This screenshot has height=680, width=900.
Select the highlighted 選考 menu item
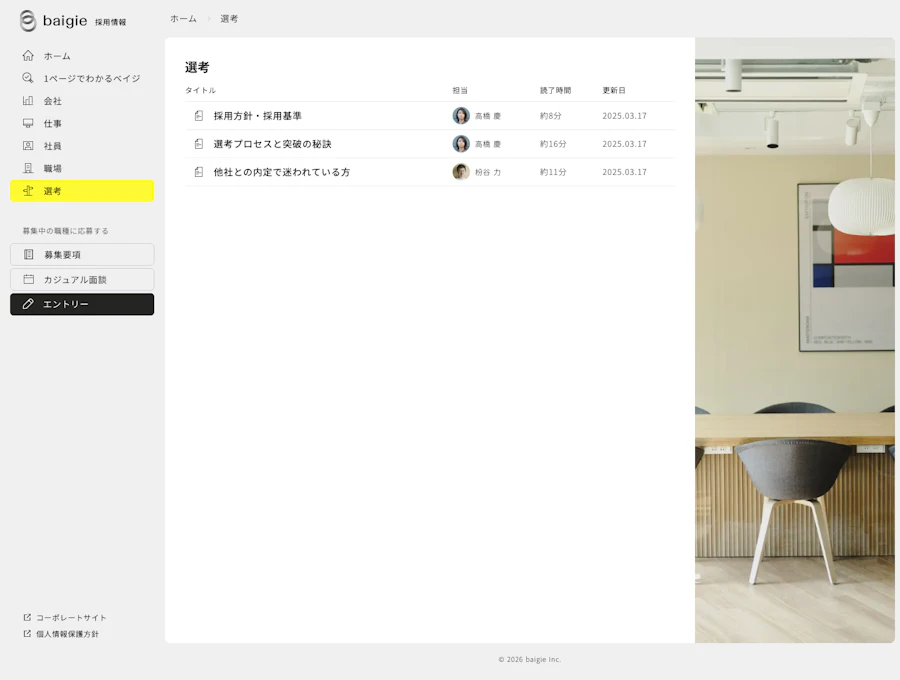click(x=82, y=191)
